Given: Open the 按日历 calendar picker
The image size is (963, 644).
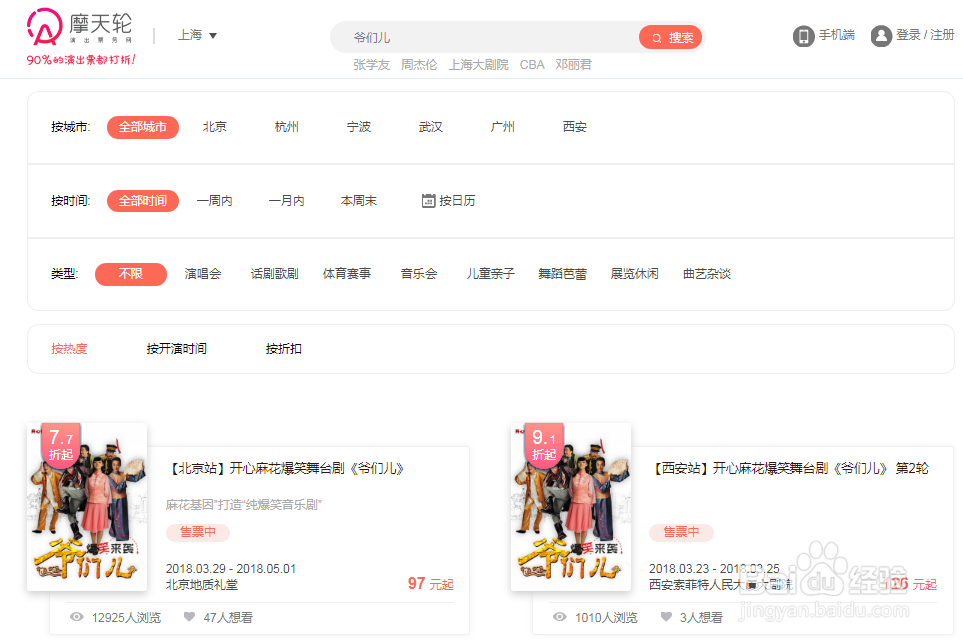Looking at the screenshot, I should point(448,201).
